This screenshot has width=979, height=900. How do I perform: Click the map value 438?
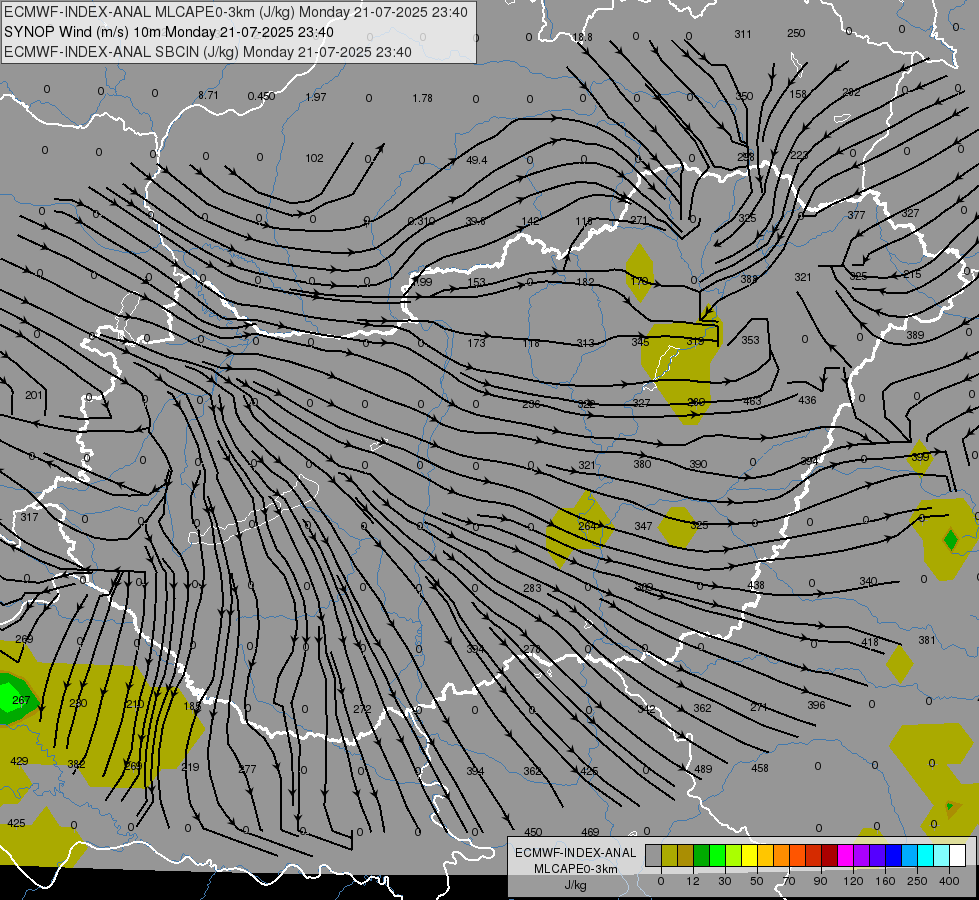[755, 585]
